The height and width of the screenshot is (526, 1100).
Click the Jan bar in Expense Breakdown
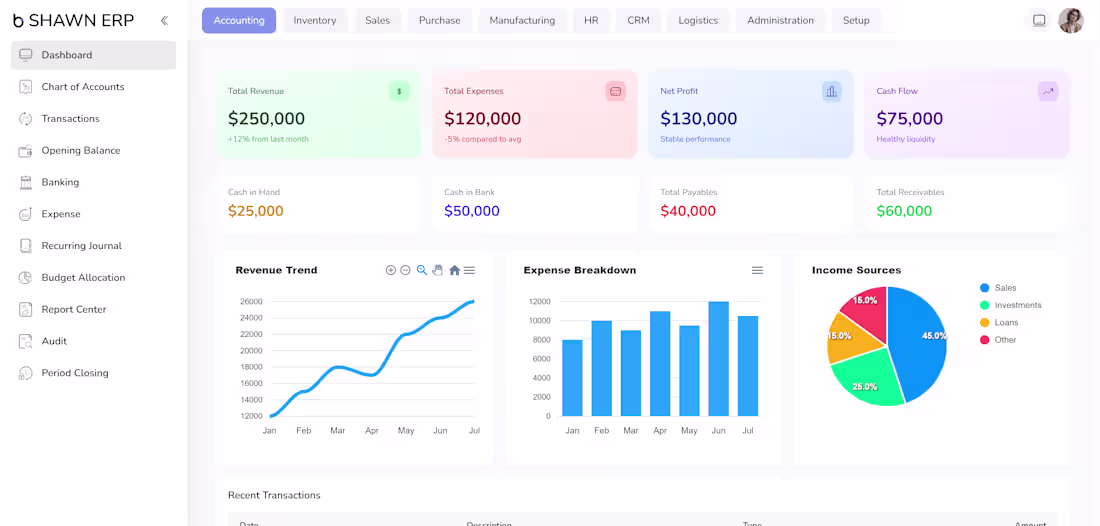(x=572, y=378)
